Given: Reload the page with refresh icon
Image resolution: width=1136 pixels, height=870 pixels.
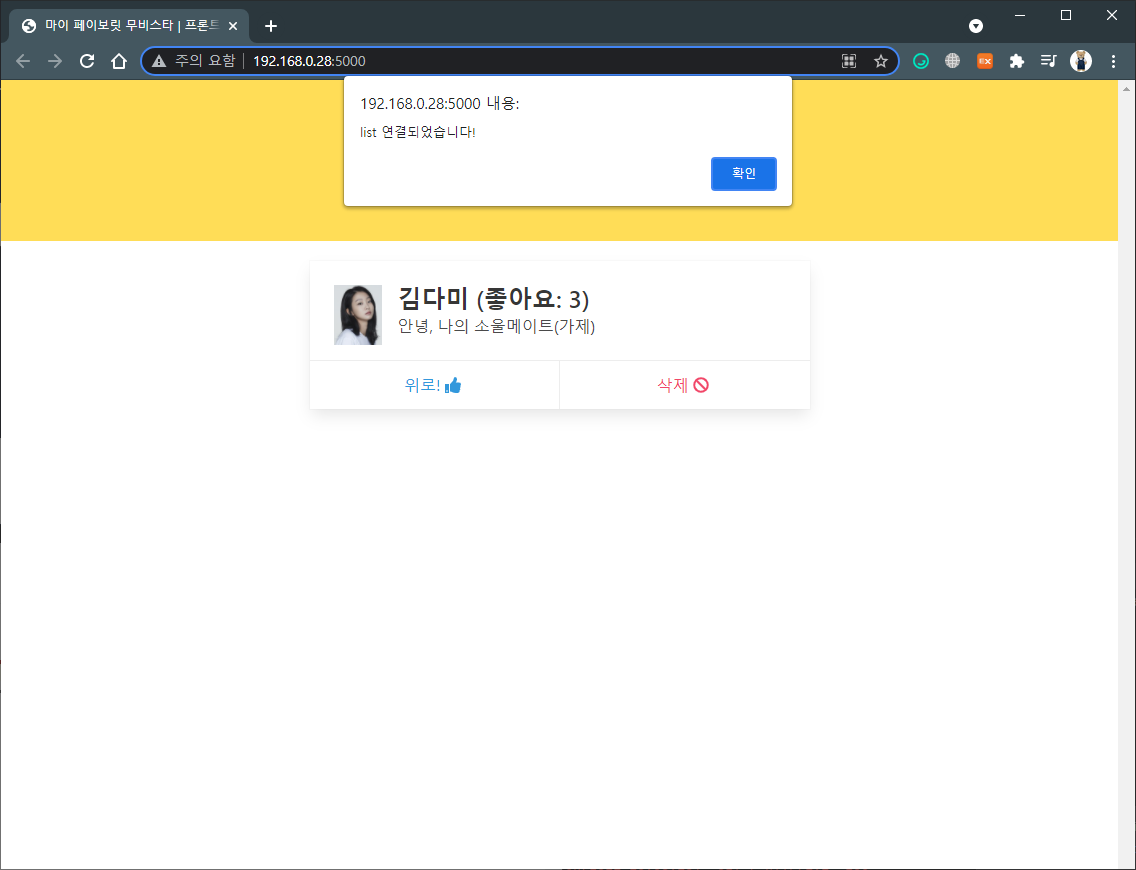Looking at the screenshot, I should tap(87, 61).
